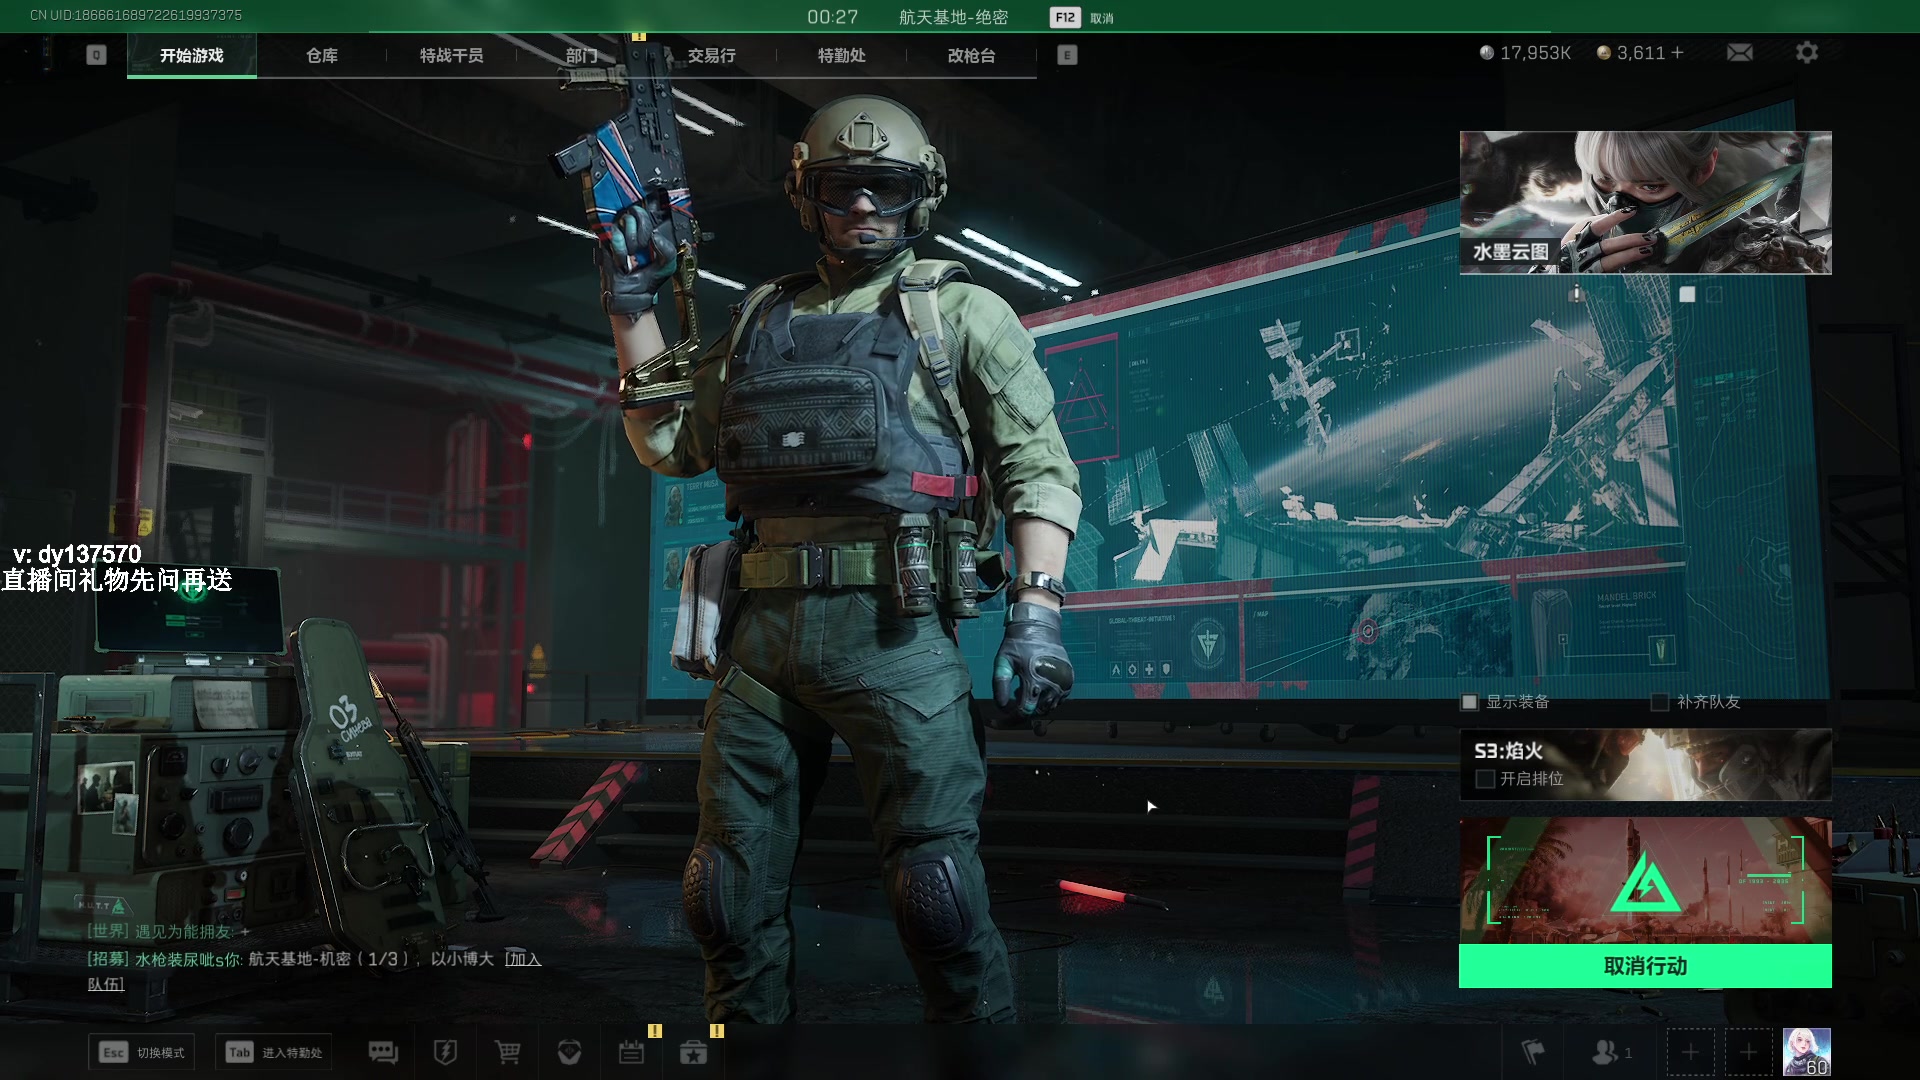Click Tab 进入特勤处 button
This screenshot has height=1080, width=1920.
pyautogui.click(x=274, y=1052)
